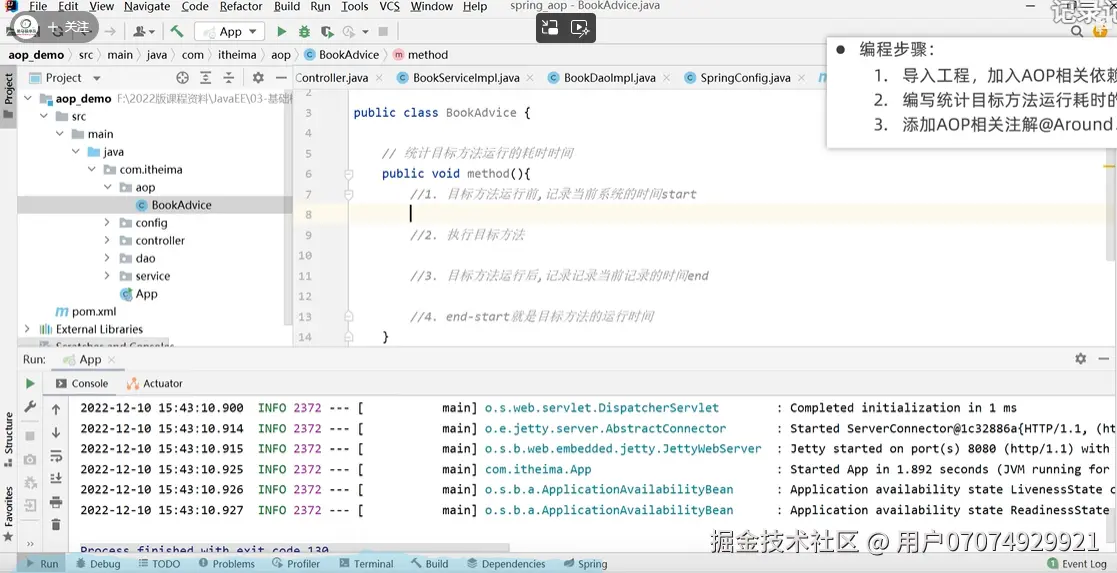Toggle the Project side tool window button
Screen dimensions: 1117x573
tap(9, 95)
